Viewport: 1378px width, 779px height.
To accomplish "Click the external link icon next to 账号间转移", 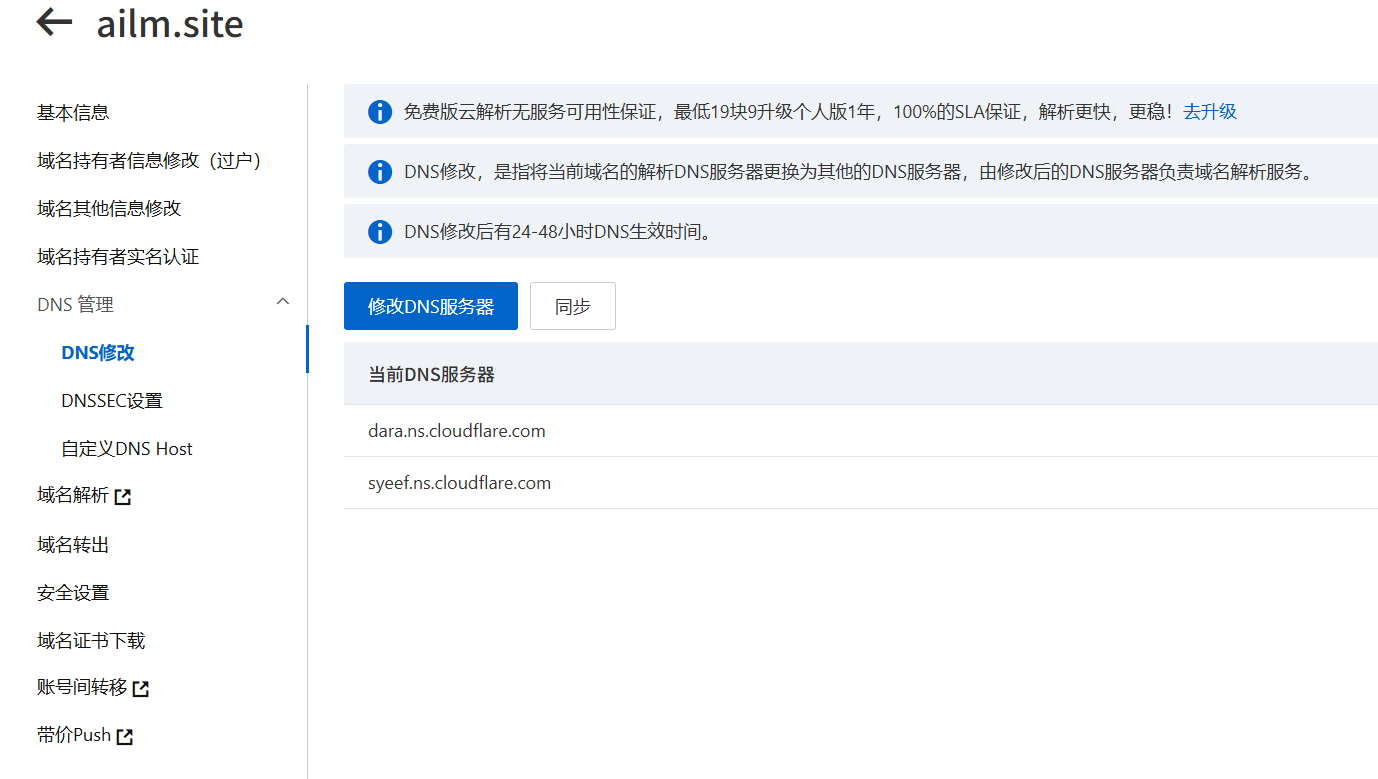I will (141, 689).
